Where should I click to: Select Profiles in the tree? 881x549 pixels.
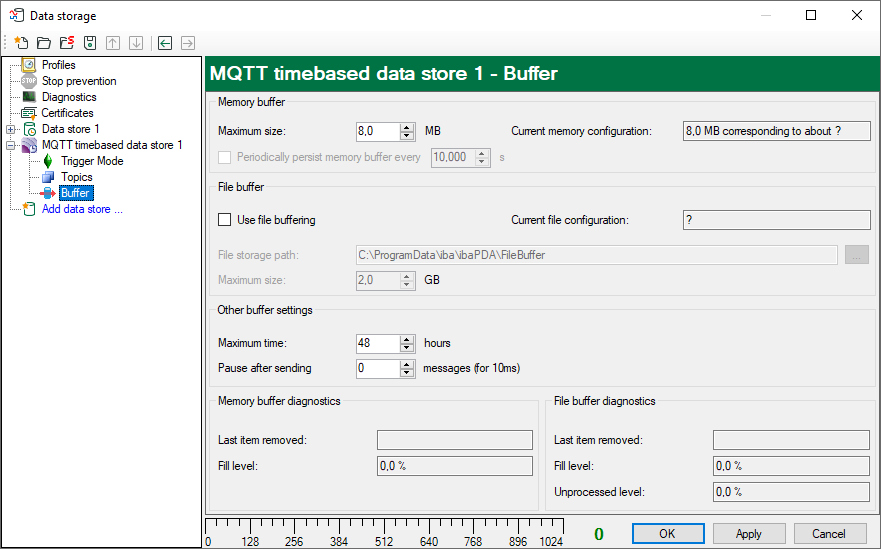[x=58, y=65]
